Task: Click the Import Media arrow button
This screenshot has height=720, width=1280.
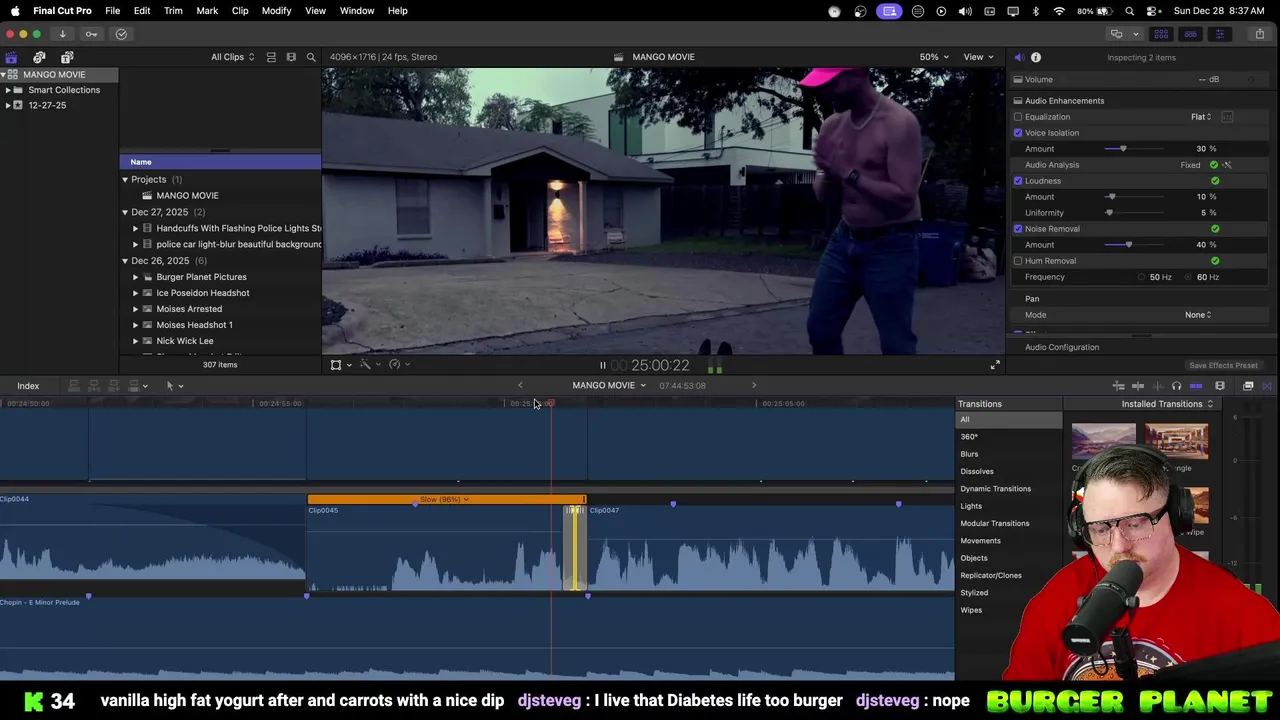Action: [x=62, y=34]
